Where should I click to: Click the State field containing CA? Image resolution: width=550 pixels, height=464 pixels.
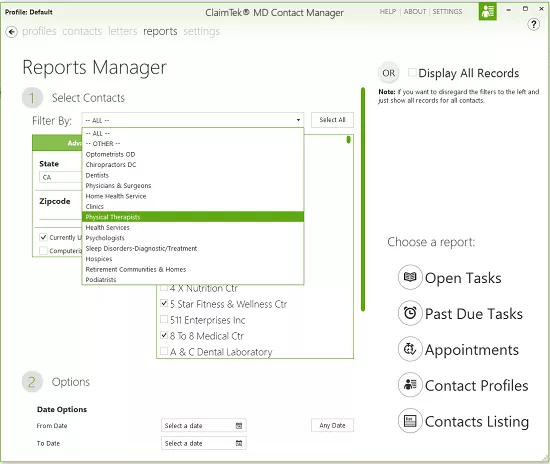[60, 177]
